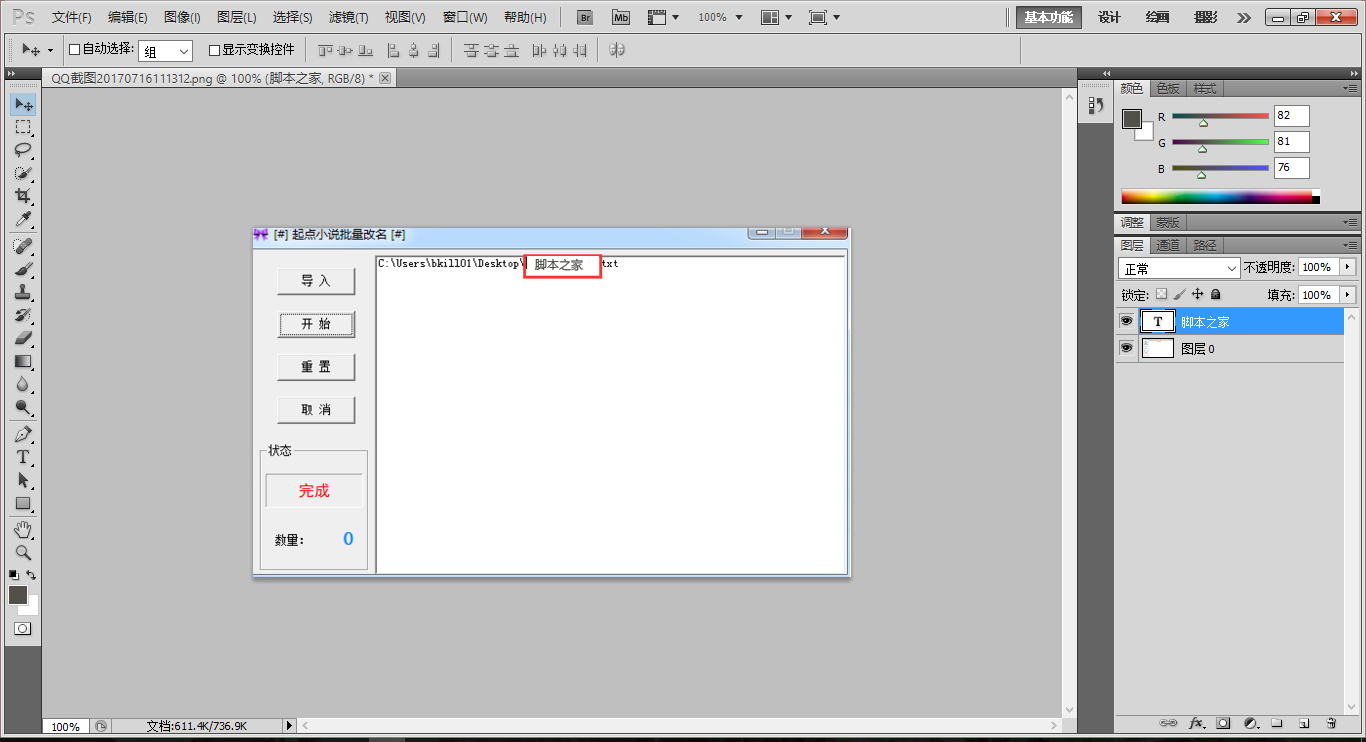The width and height of the screenshot is (1366, 742).
Task: Toggle lock image pixels
Action: point(1179,295)
